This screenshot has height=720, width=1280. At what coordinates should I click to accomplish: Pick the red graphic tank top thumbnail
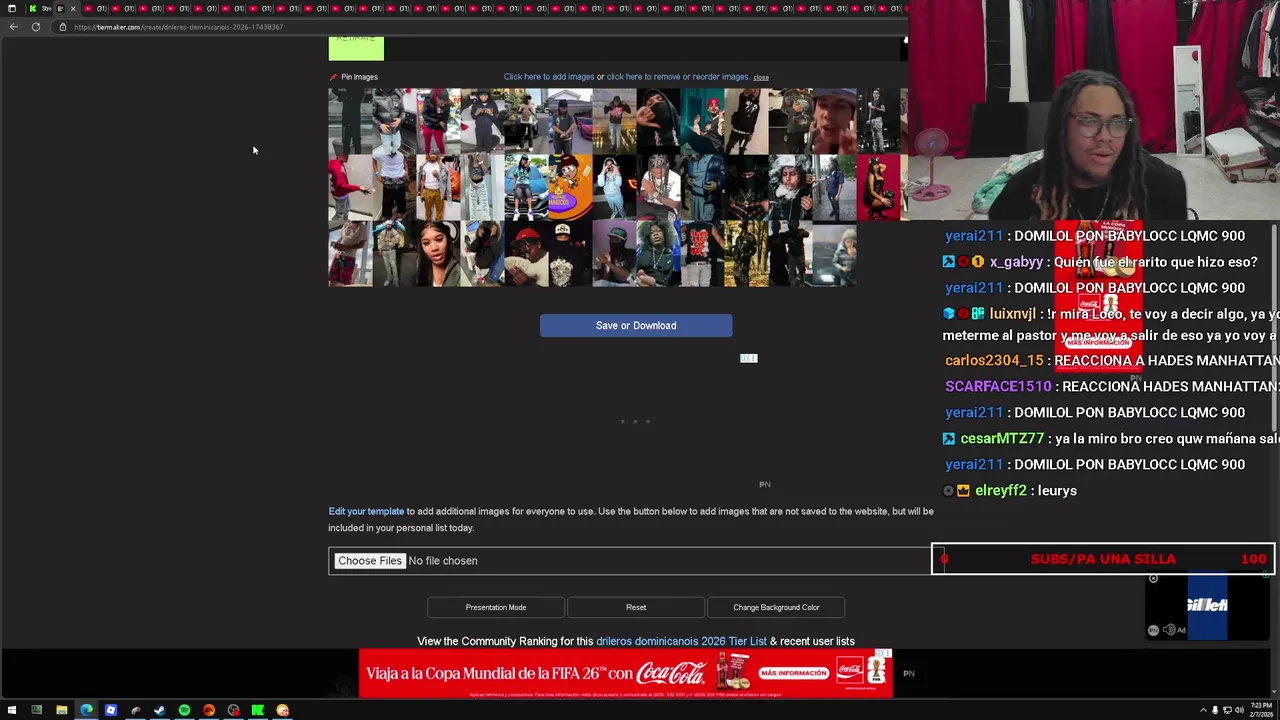(x=702, y=253)
